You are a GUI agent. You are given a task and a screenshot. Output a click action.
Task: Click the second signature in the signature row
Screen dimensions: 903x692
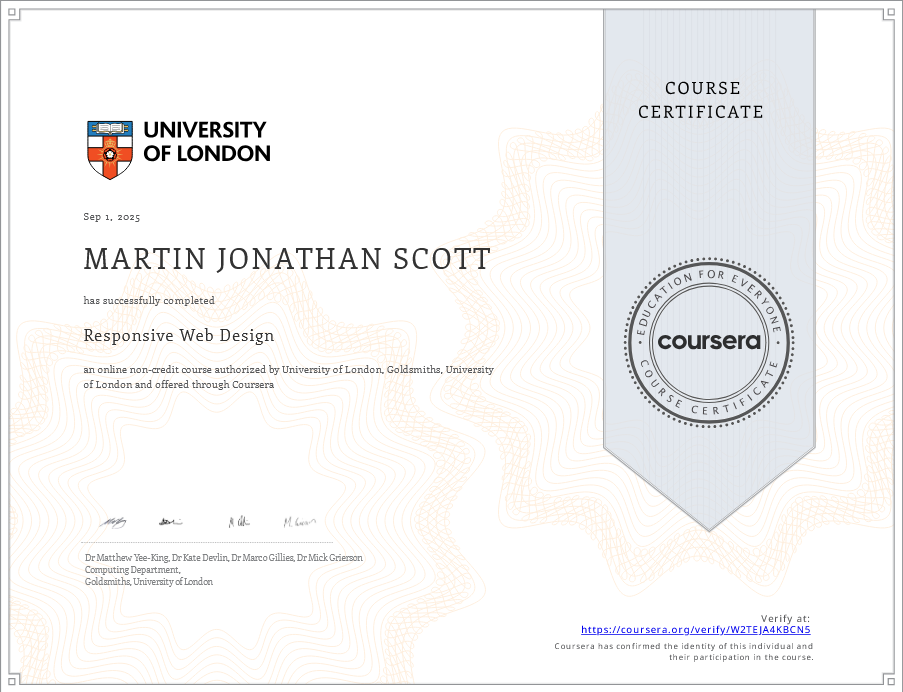click(170, 521)
